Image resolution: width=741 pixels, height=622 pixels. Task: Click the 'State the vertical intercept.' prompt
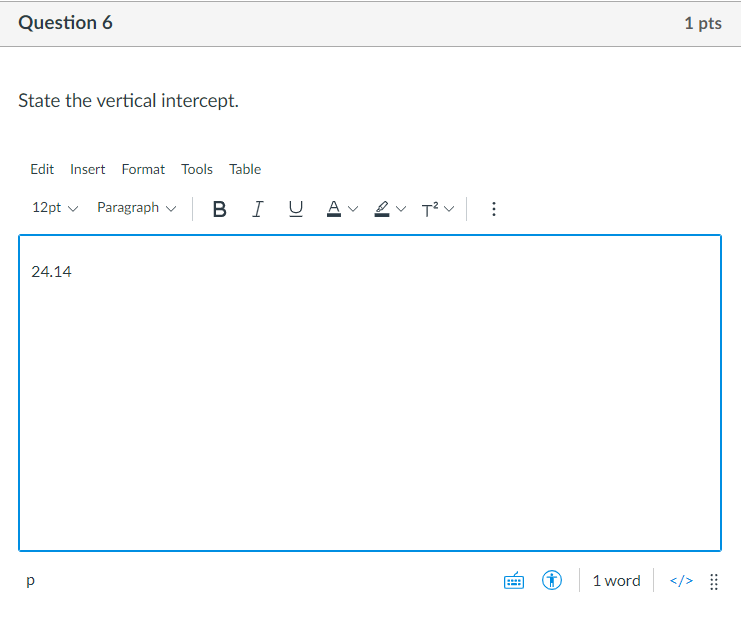(129, 101)
